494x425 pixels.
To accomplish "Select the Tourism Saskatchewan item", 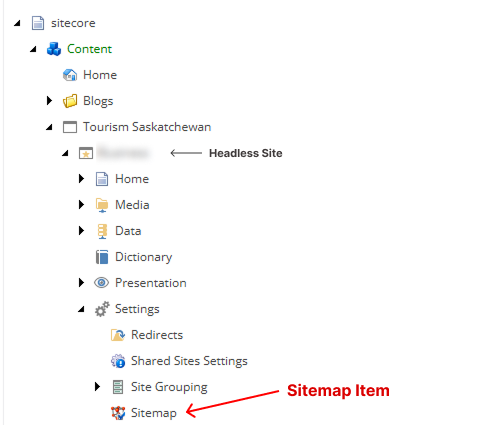I will 147,127.
